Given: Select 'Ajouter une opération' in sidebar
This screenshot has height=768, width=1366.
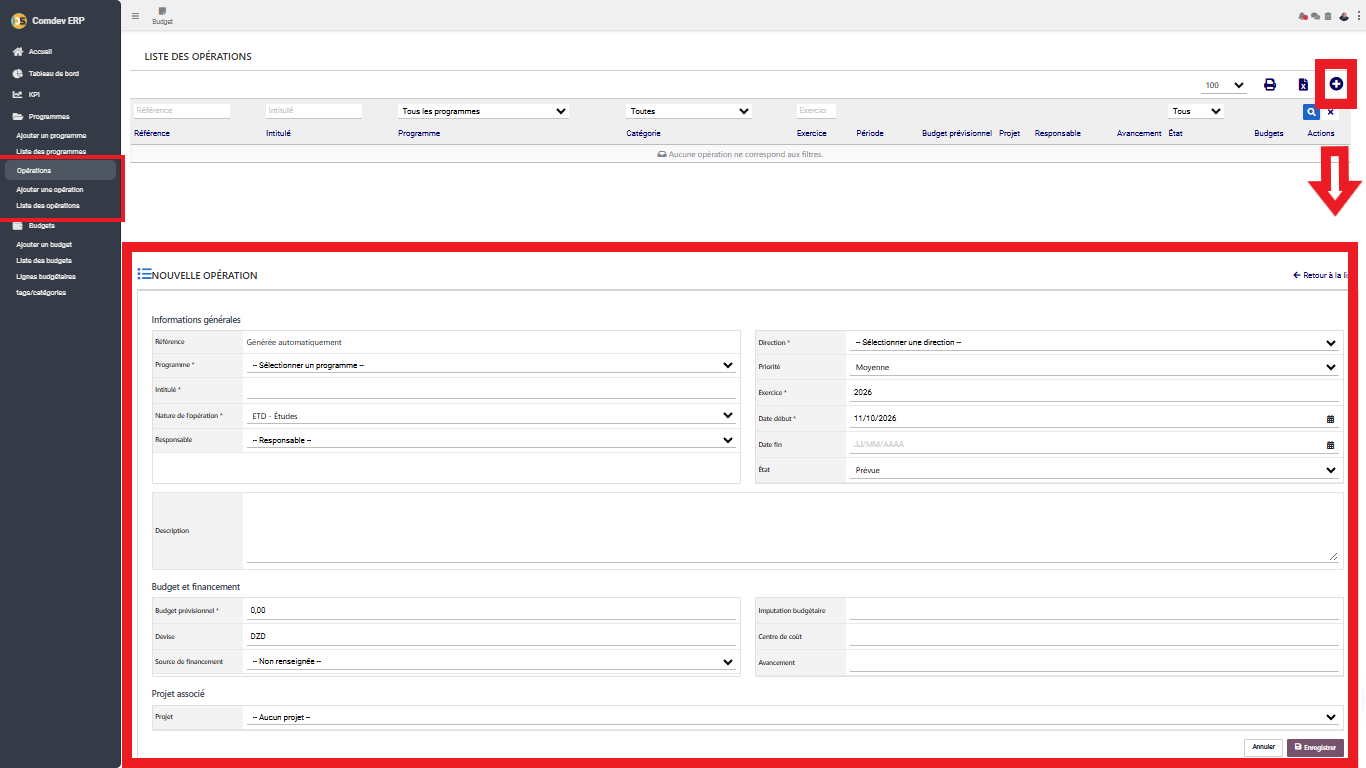Looking at the screenshot, I should pyautogui.click(x=50, y=189).
